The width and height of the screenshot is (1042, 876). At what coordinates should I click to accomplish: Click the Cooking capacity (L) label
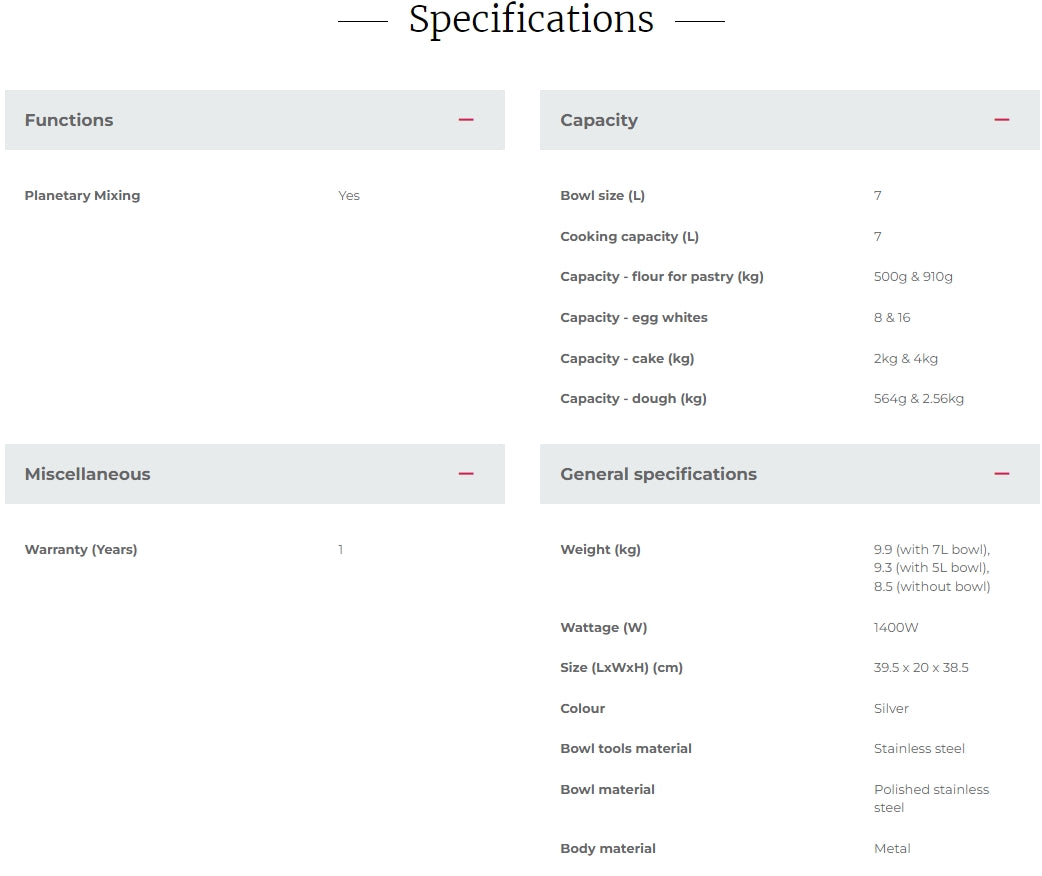coord(629,237)
